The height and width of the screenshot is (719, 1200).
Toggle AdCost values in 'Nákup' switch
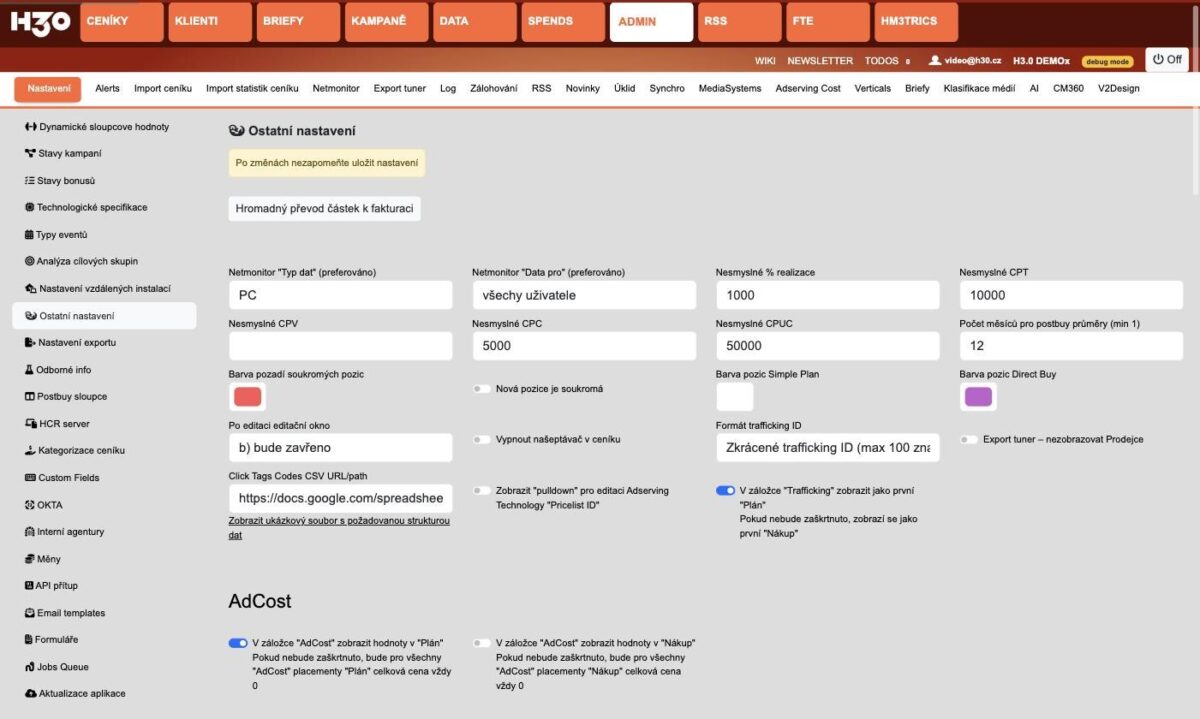(x=482, y=643)
